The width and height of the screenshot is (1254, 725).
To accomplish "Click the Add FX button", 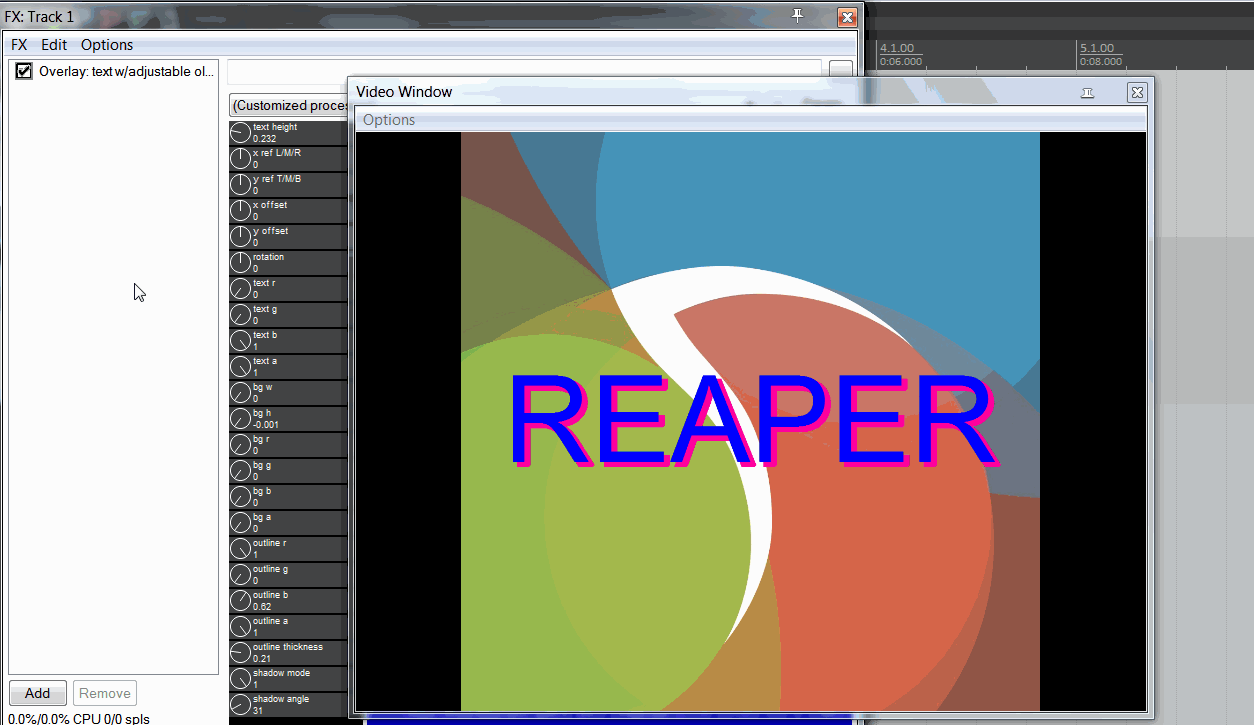I will click(x=38, y=693).
